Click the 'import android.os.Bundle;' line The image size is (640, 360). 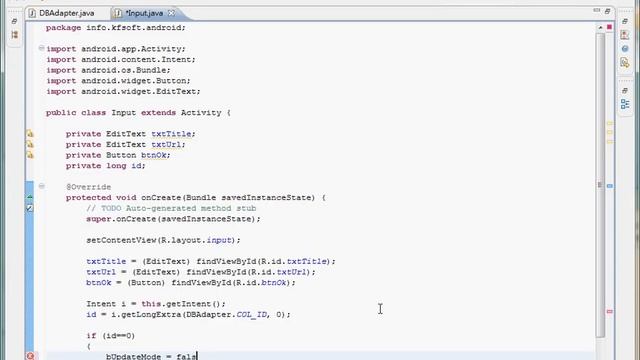[x=108, y=70]
